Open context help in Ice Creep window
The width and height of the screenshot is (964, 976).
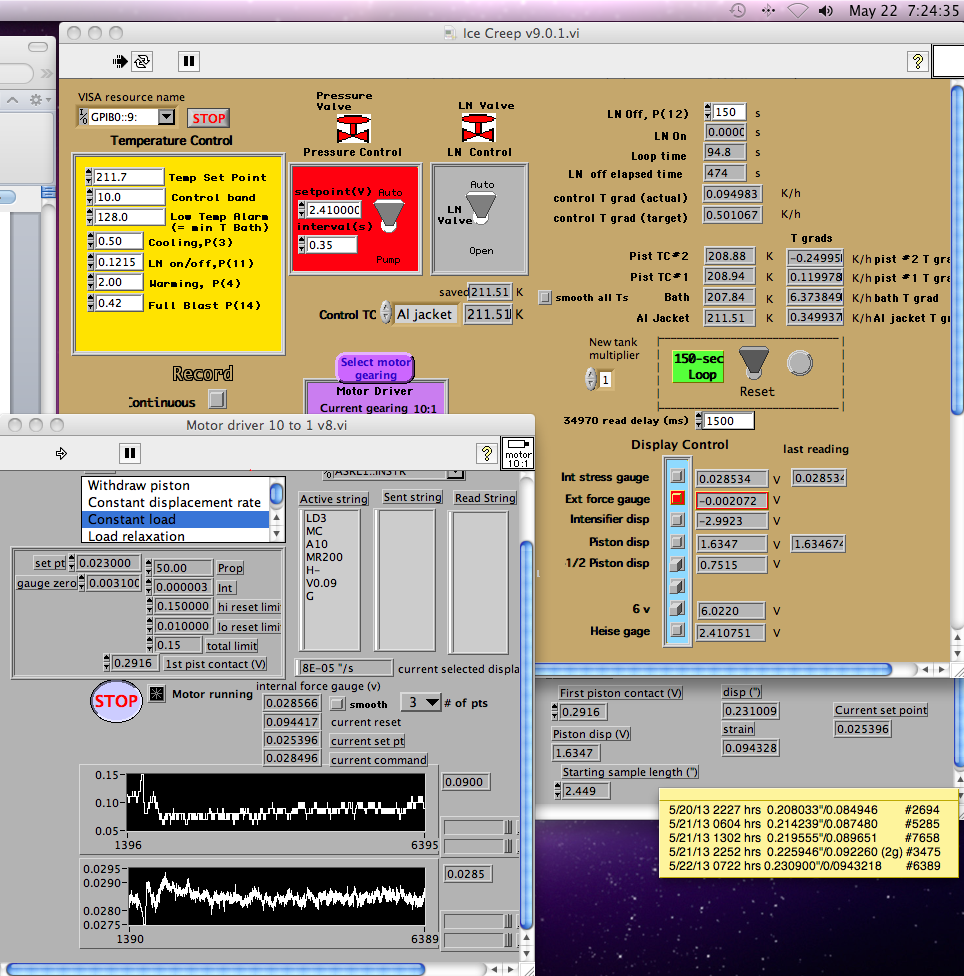(x=917, y=61)
